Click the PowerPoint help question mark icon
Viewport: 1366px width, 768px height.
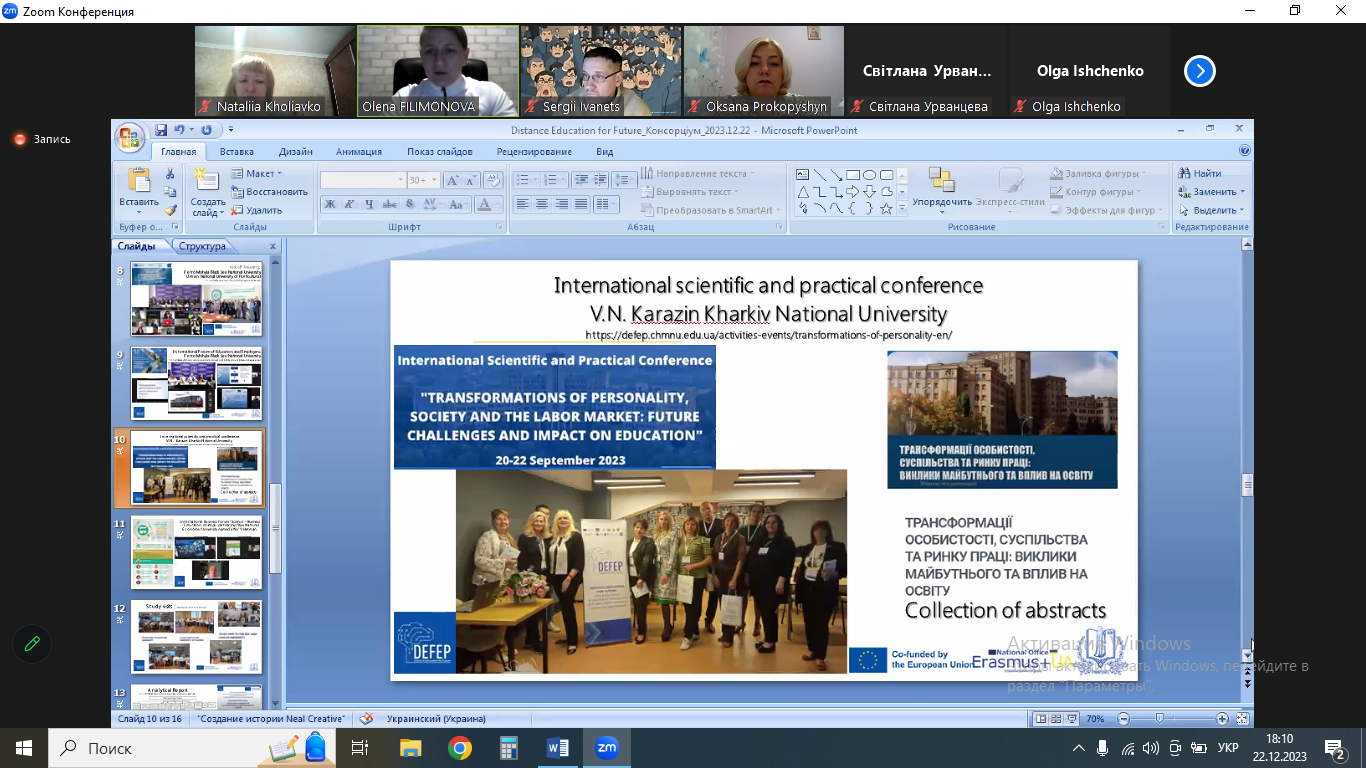1244,151
